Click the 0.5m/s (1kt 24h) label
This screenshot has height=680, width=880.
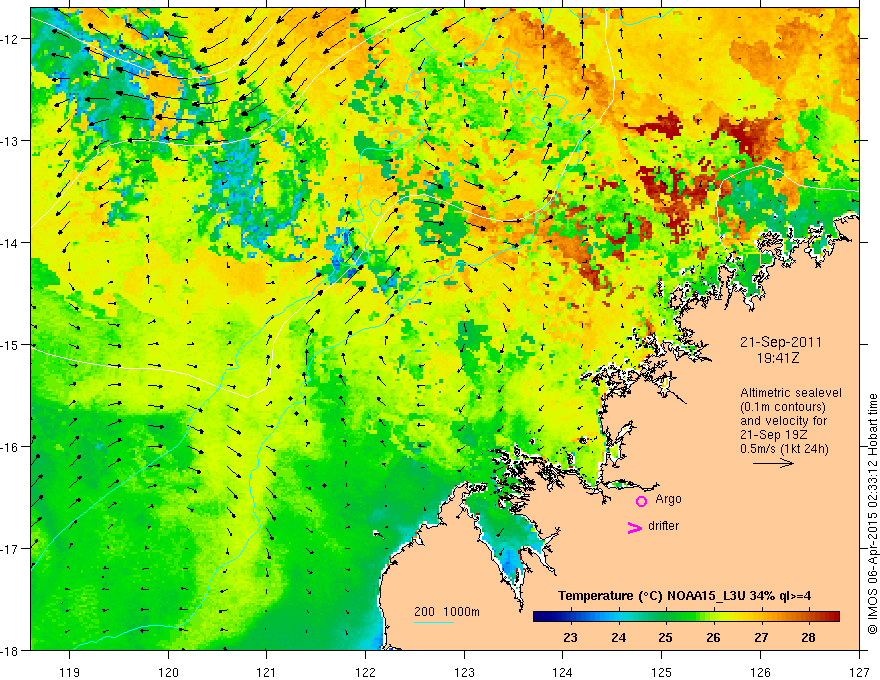click(x=784, y=449)
